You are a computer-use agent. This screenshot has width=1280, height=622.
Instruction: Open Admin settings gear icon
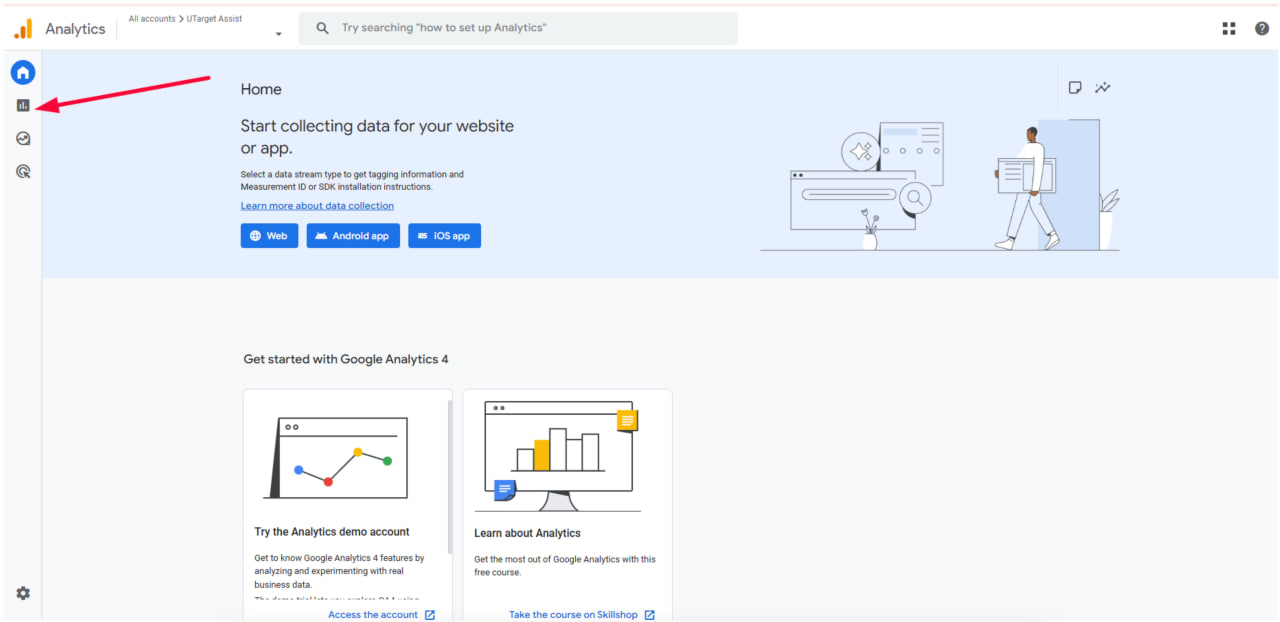click(23, 593)
